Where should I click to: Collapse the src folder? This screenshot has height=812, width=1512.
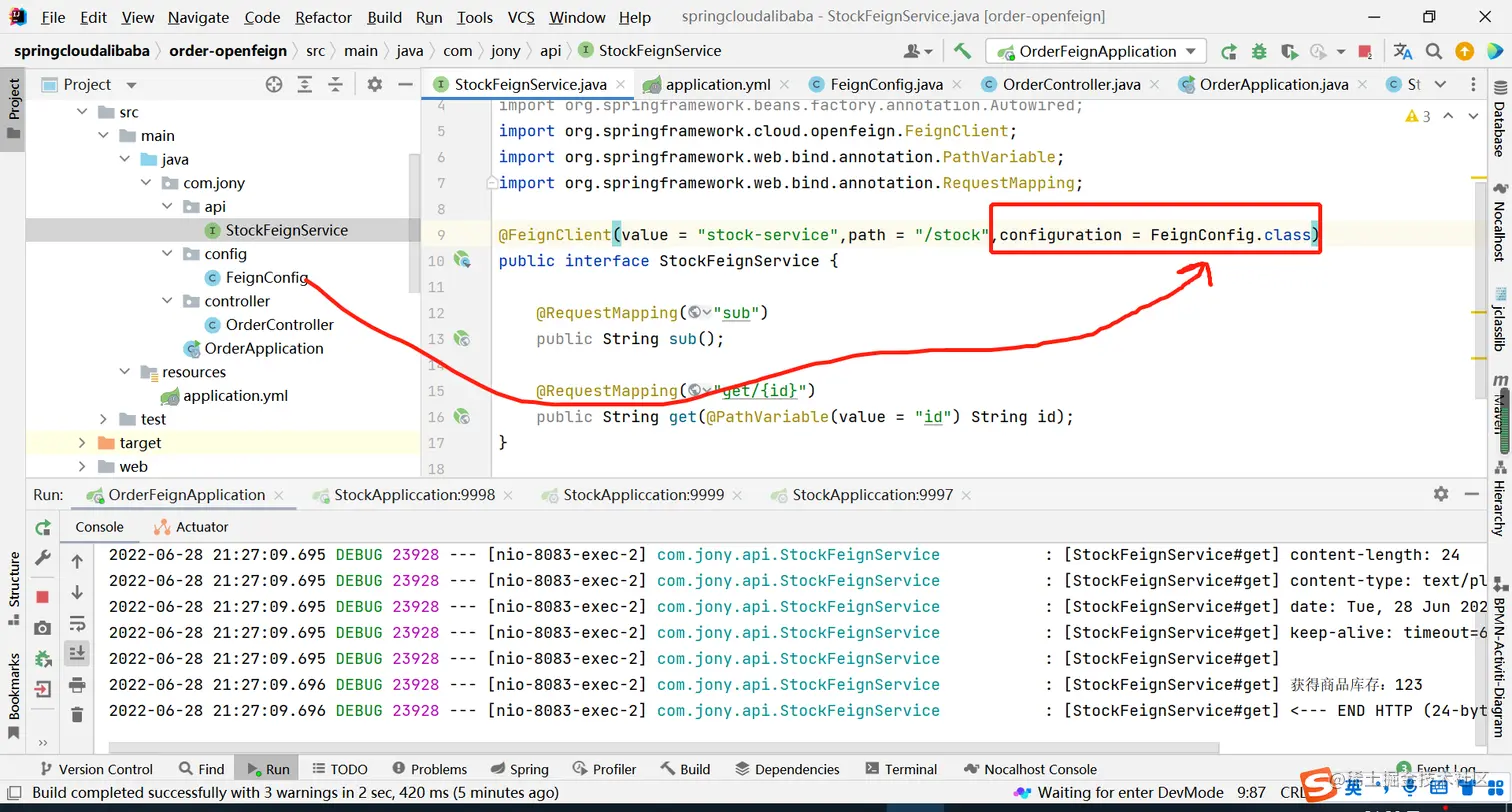[82, 112]
